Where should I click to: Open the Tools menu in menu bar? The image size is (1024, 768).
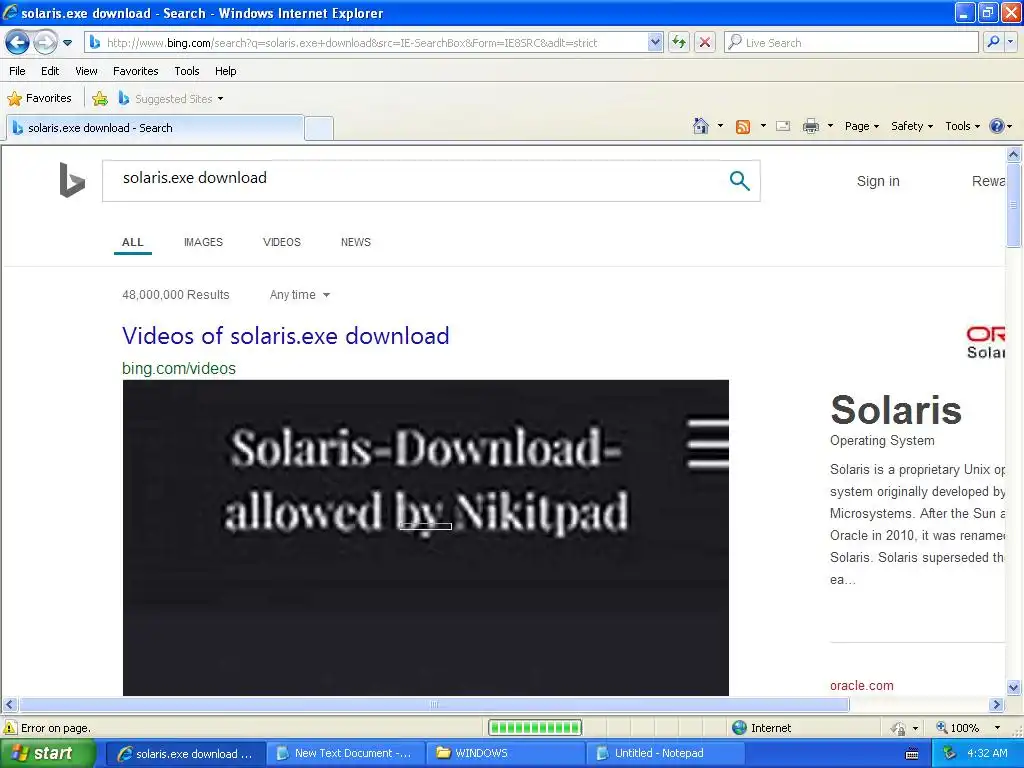pyautogui.click(x=186, y=71)
